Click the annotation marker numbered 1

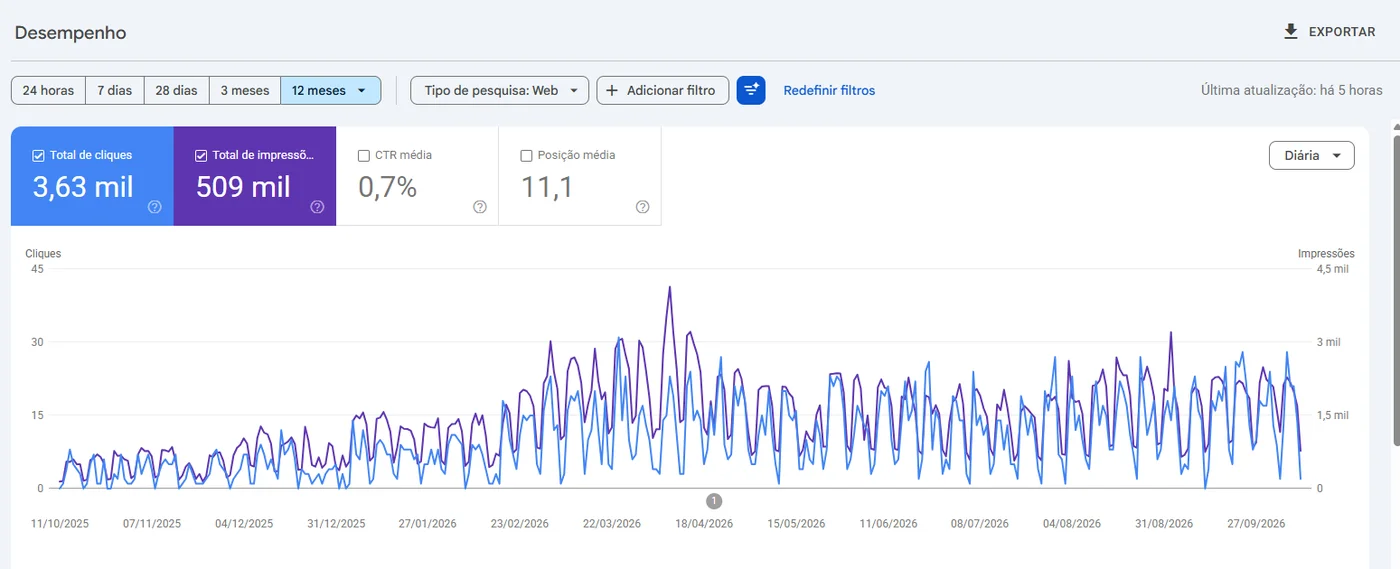tap(714, 501)
